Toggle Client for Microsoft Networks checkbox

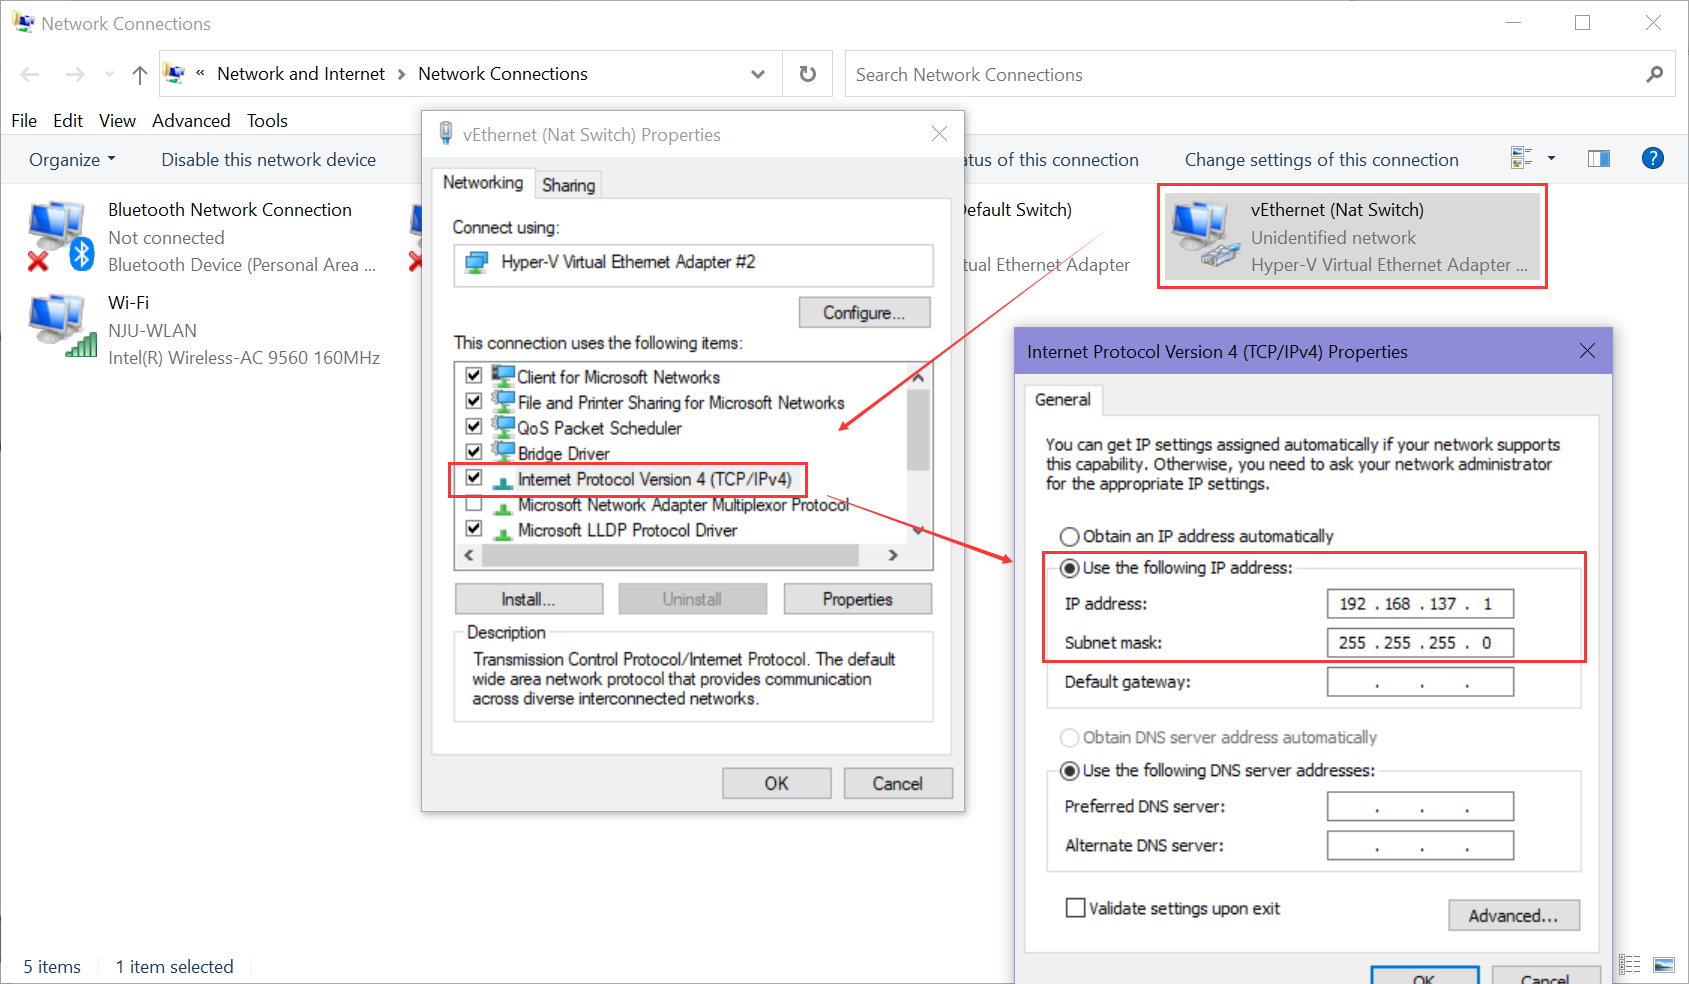pyautogui.click(x=474, y=376)
